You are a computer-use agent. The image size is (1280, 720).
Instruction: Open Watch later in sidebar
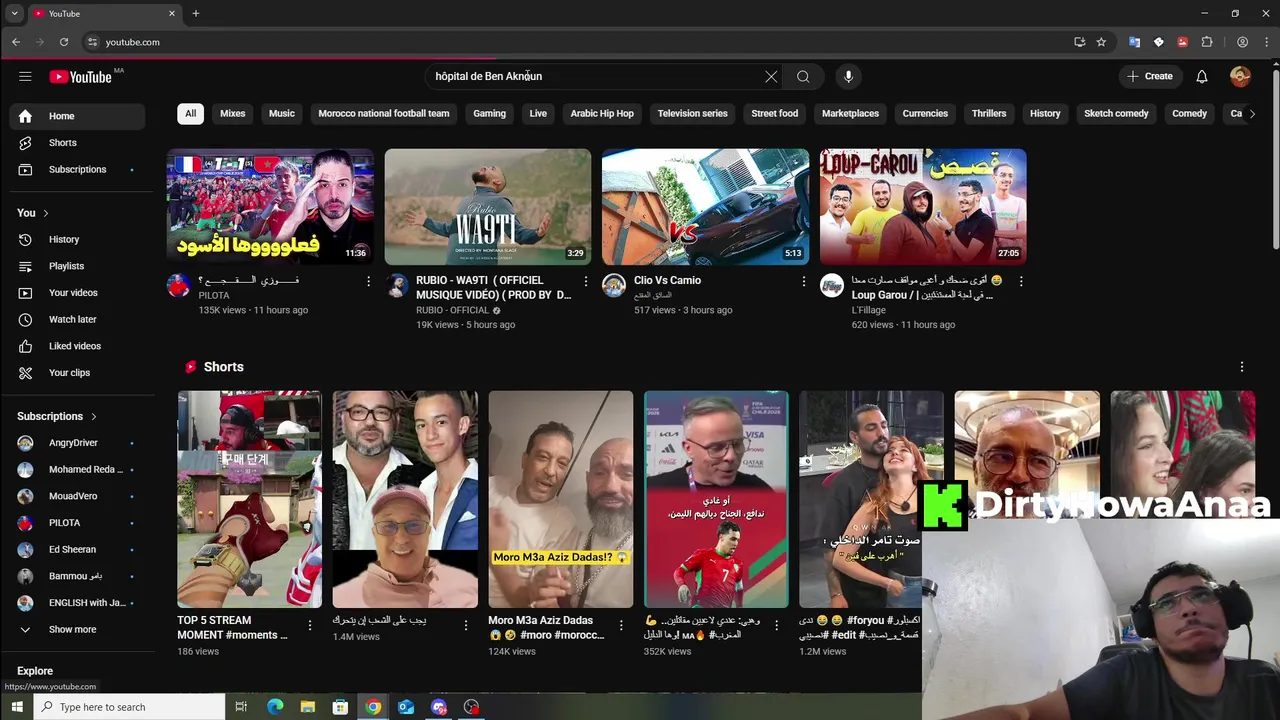click(78, 320)
